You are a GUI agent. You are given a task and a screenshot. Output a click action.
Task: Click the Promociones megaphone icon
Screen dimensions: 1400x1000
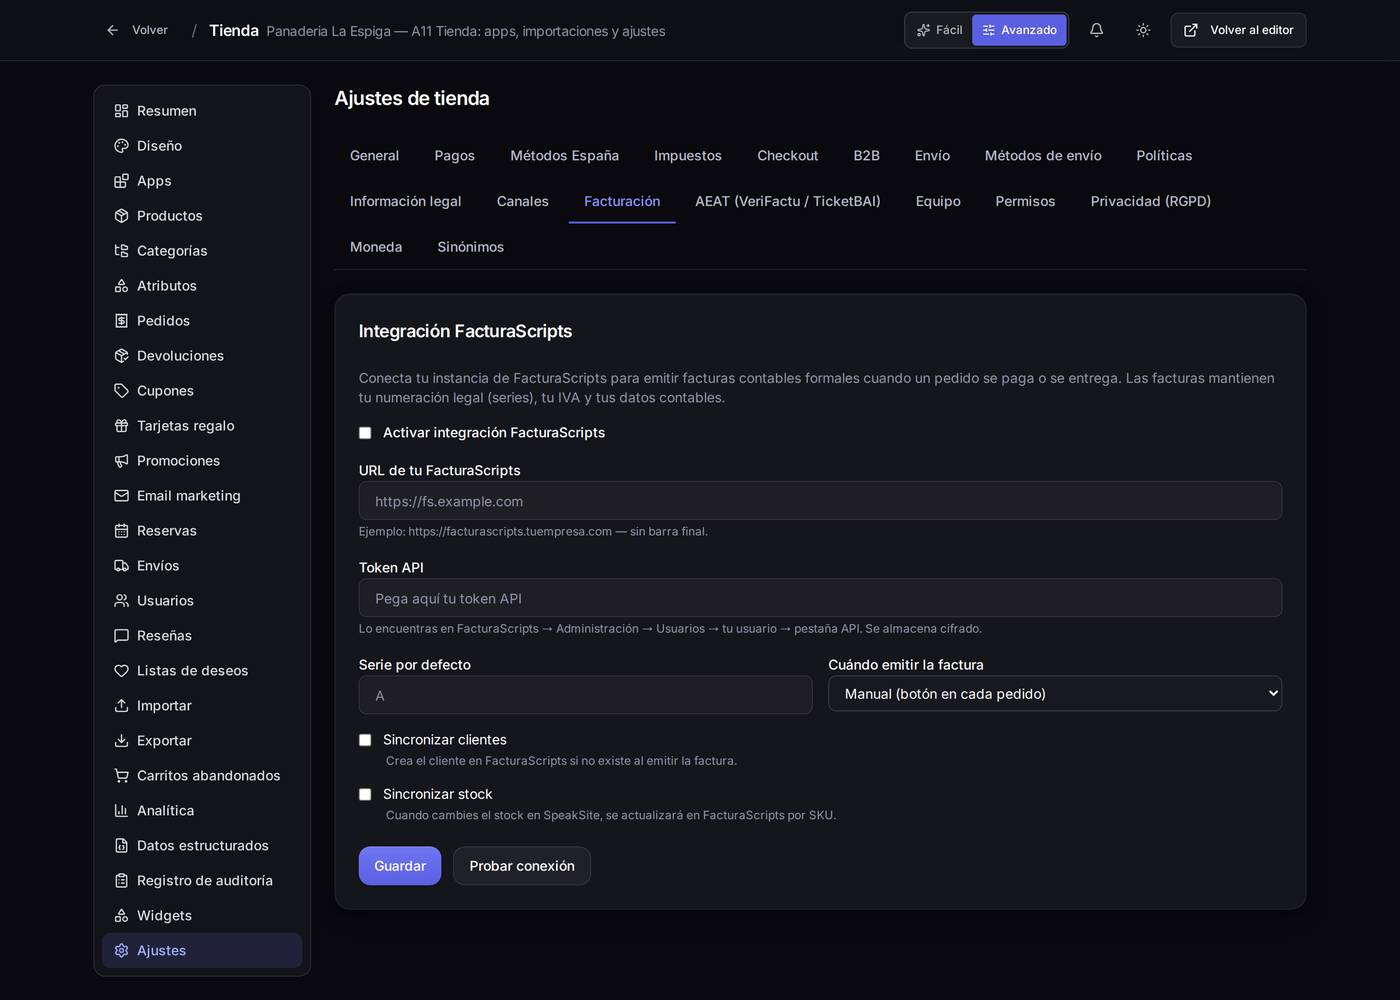(121, 461)
